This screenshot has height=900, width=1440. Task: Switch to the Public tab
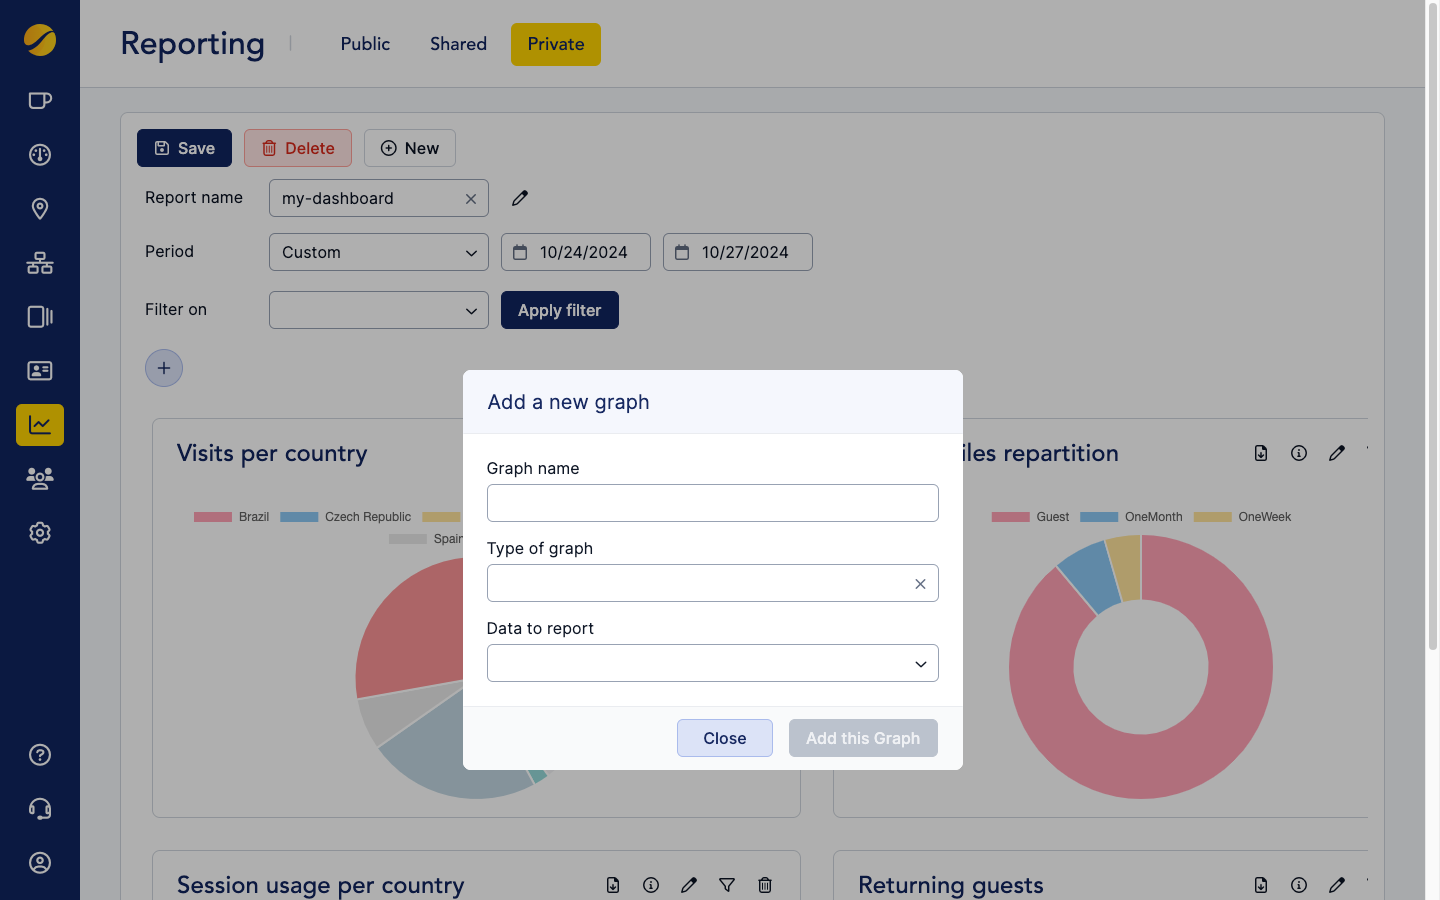365,44
